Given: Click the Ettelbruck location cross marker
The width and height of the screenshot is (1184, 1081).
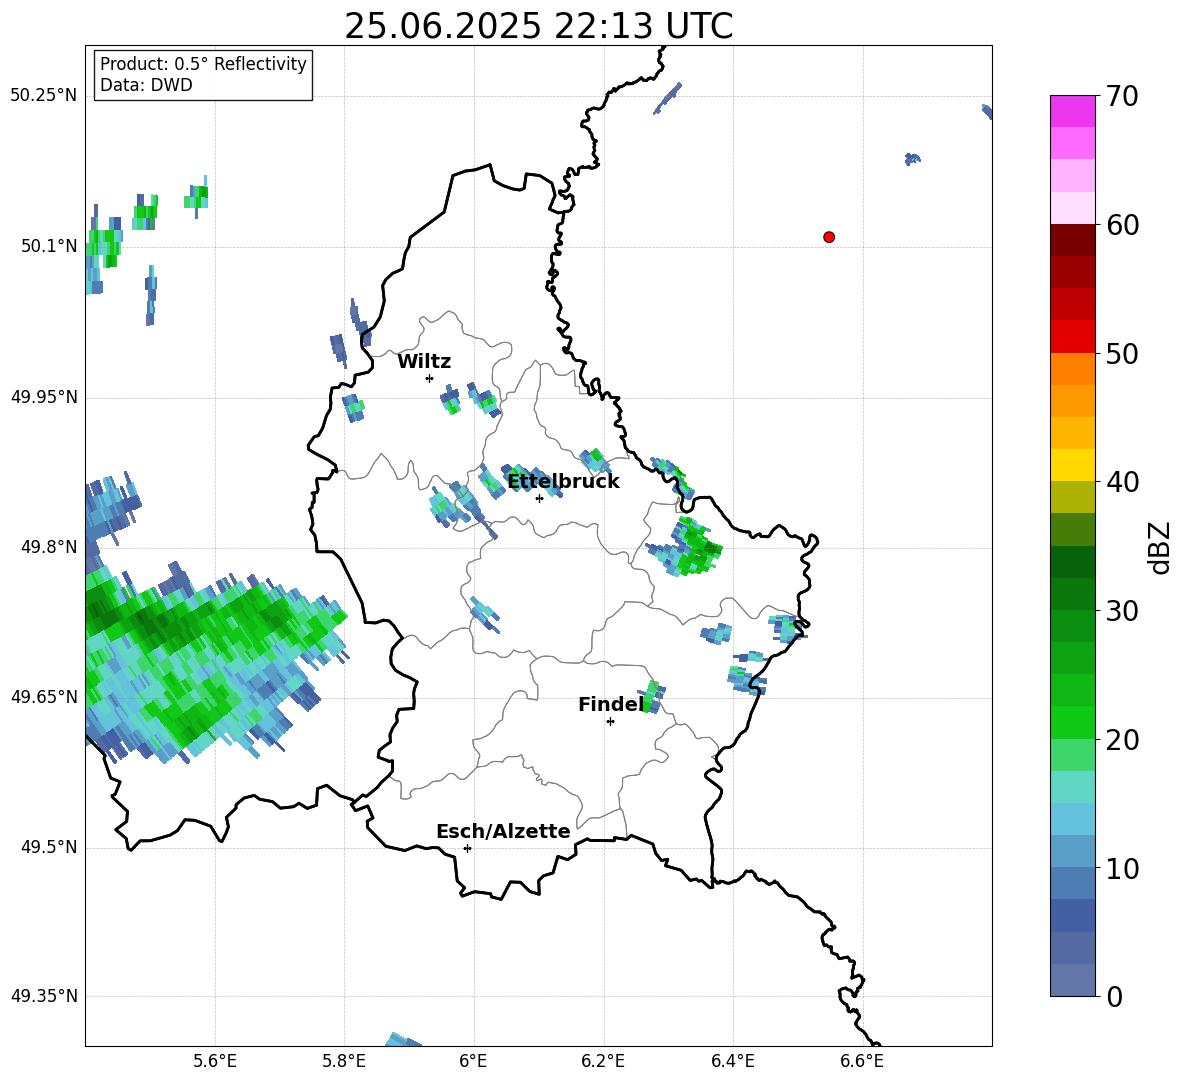Looking at the screenshot, I should (539, 498).
